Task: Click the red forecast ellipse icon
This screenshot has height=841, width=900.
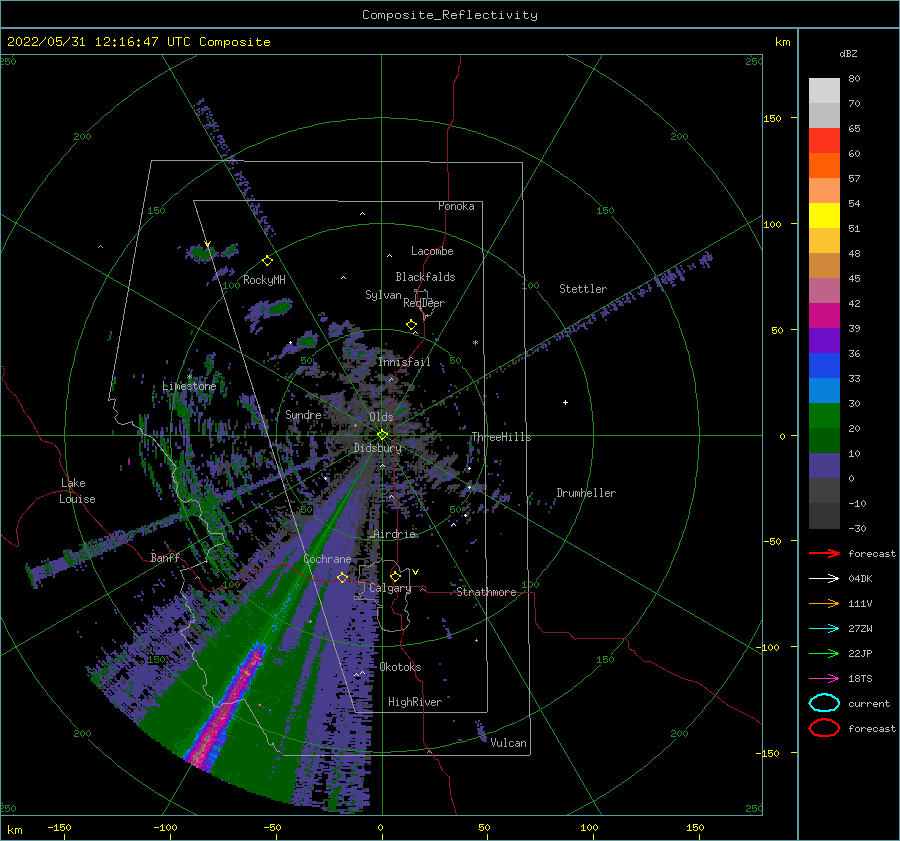Action: pos(824,728)
